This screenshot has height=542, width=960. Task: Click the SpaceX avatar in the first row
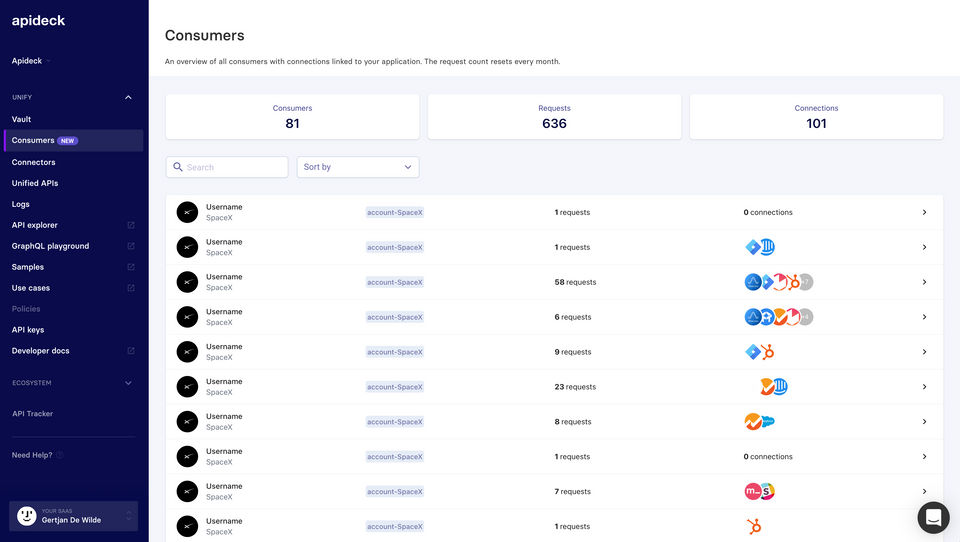click(x=187, y=212)
